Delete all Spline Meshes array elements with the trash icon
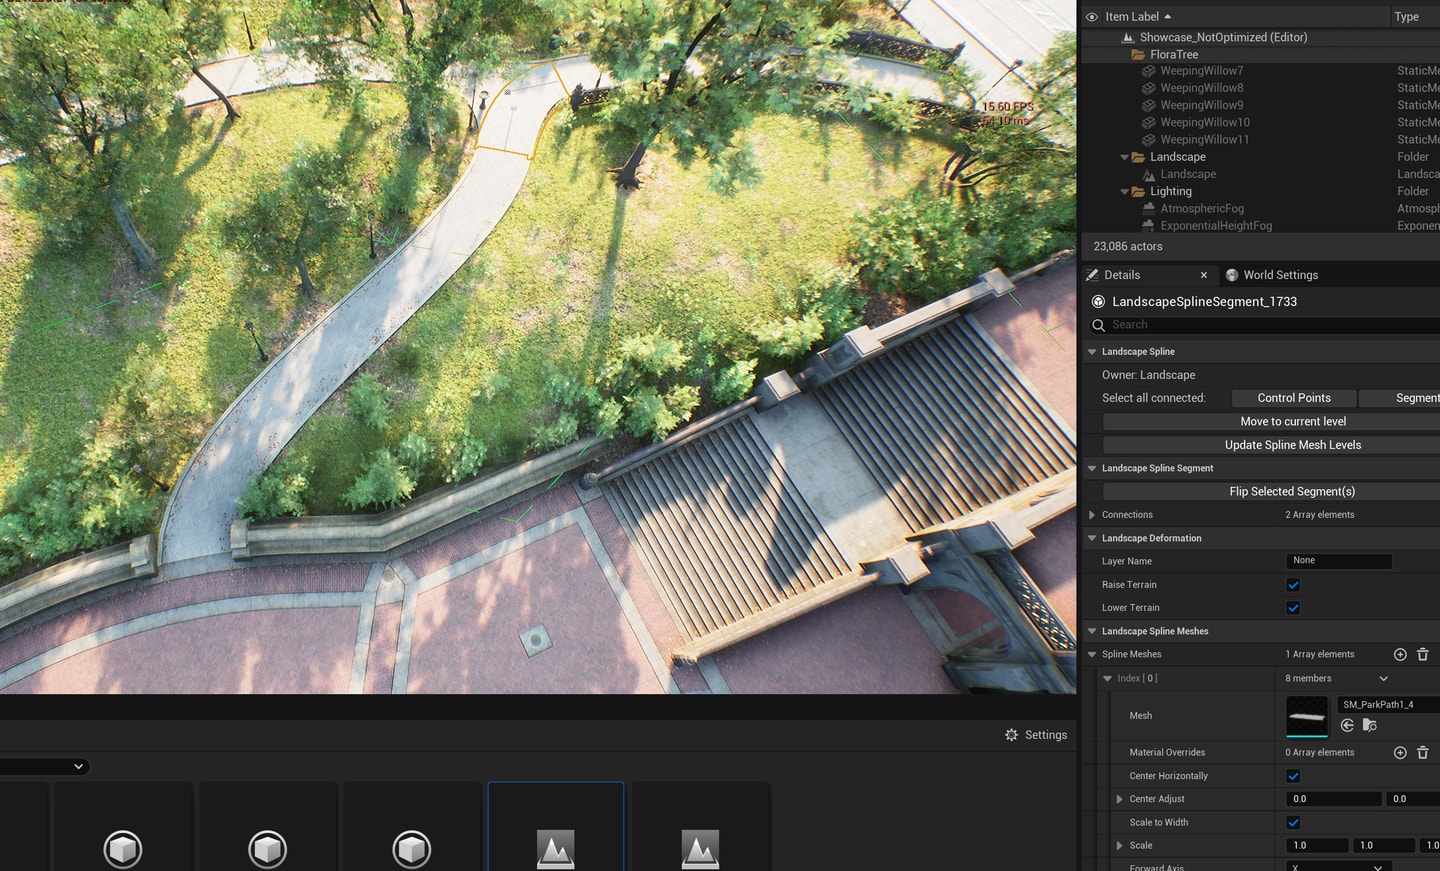 click(1423, 655)
